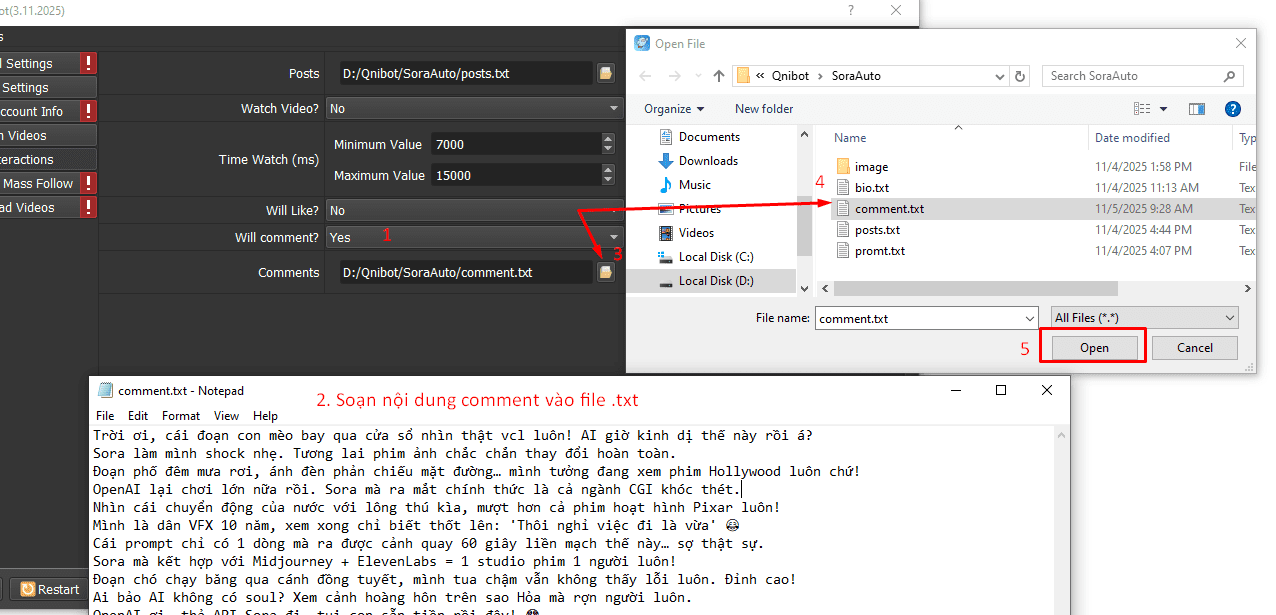Open the All Files (*.*) file type dropdown
This screenshot has height=615, width=1276.
[x=1144, y=318]
